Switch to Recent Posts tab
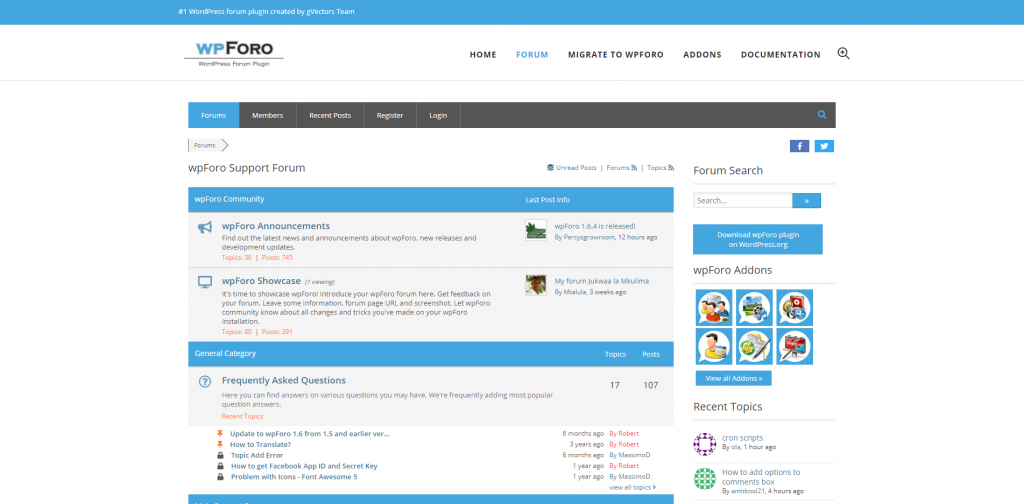Viewport: 1024px width, 504px height. [330, 115]
